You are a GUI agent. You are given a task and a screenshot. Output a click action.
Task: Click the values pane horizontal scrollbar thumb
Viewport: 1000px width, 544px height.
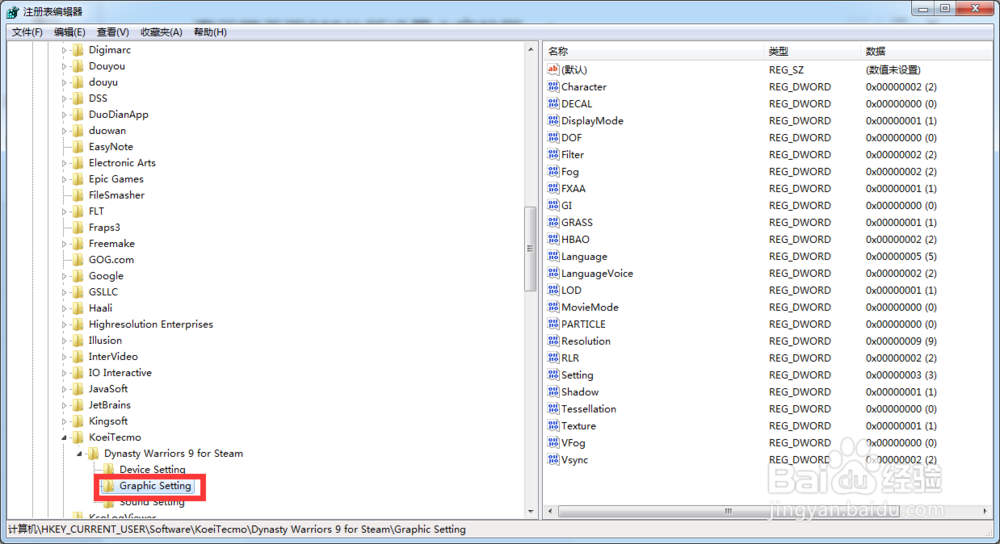(x=727, y=511)
